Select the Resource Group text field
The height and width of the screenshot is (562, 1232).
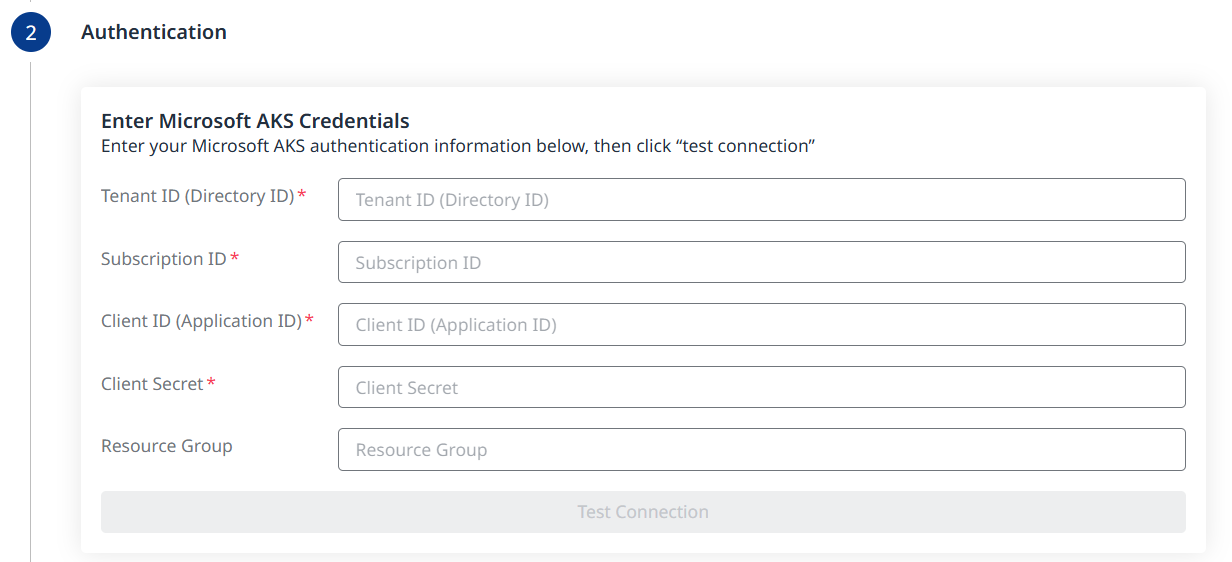tap(761, 450)
